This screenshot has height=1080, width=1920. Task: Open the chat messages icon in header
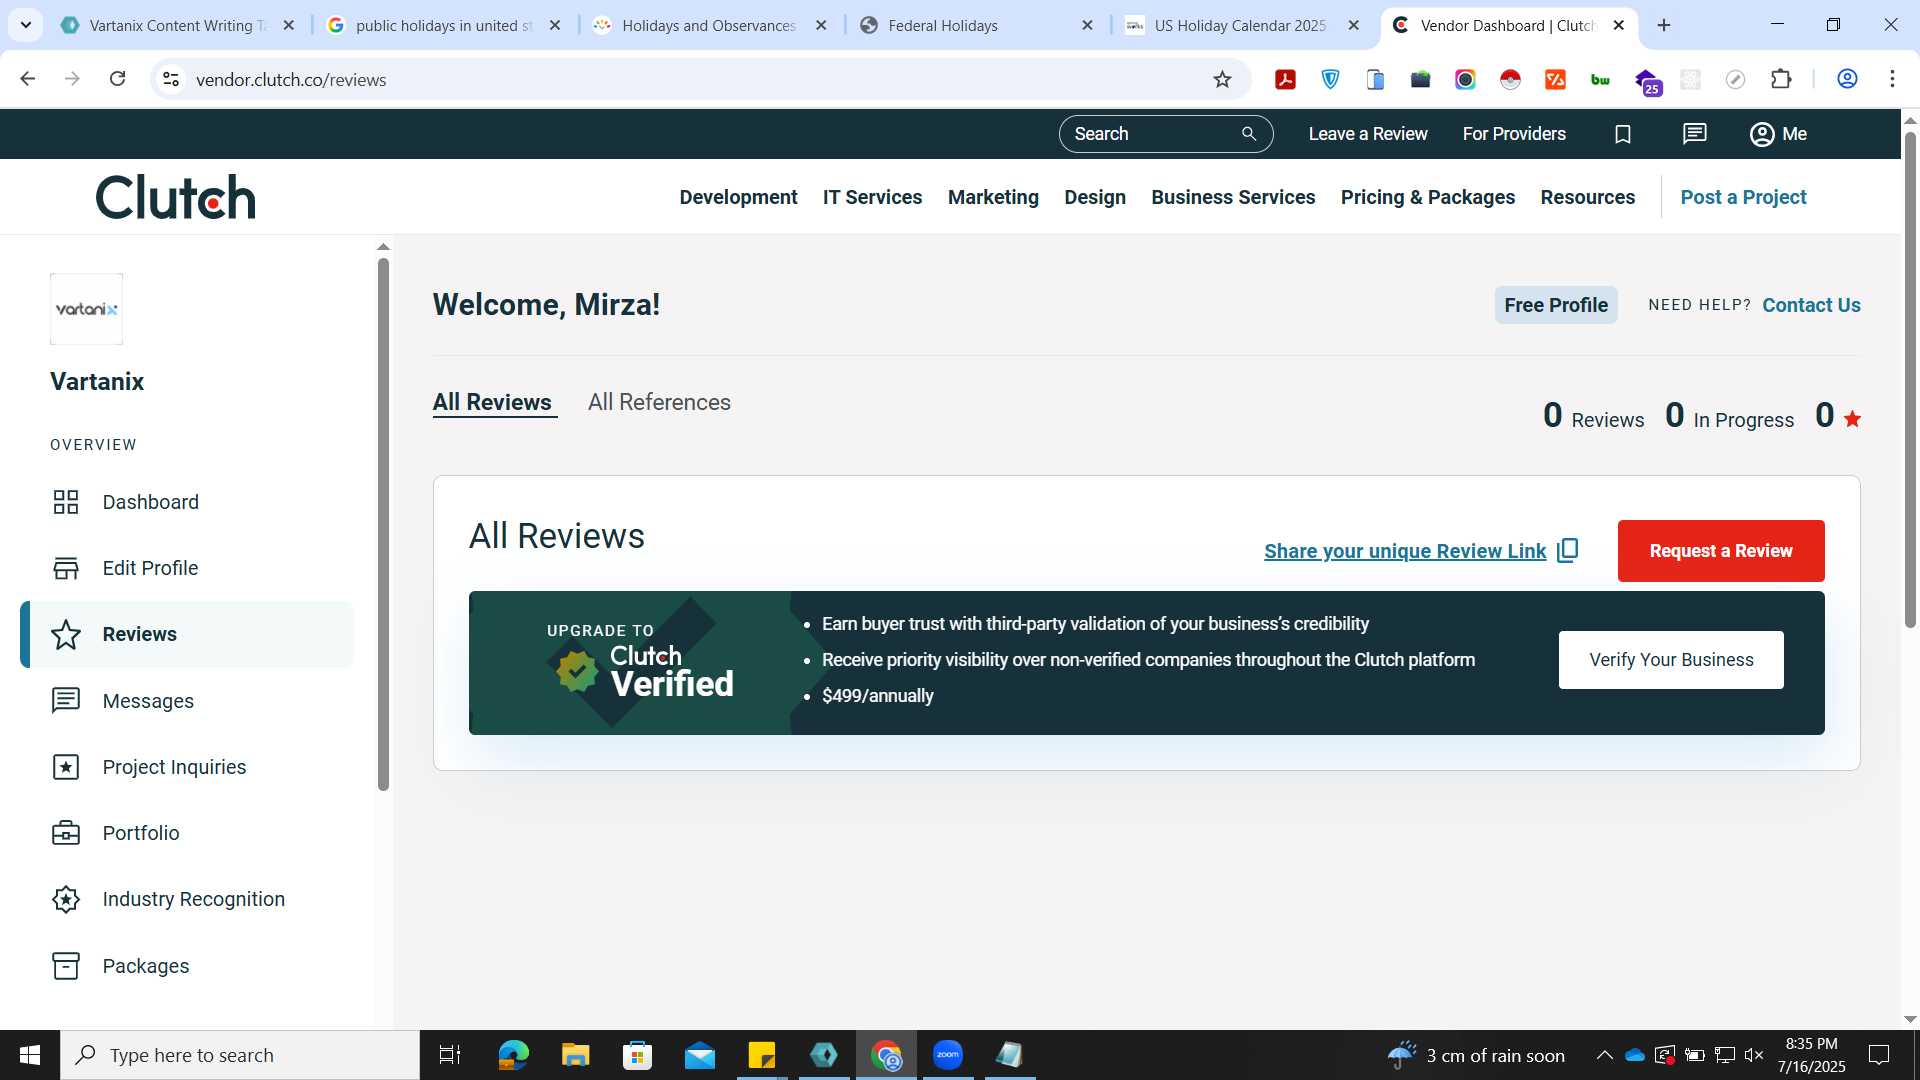[1694, 134]
